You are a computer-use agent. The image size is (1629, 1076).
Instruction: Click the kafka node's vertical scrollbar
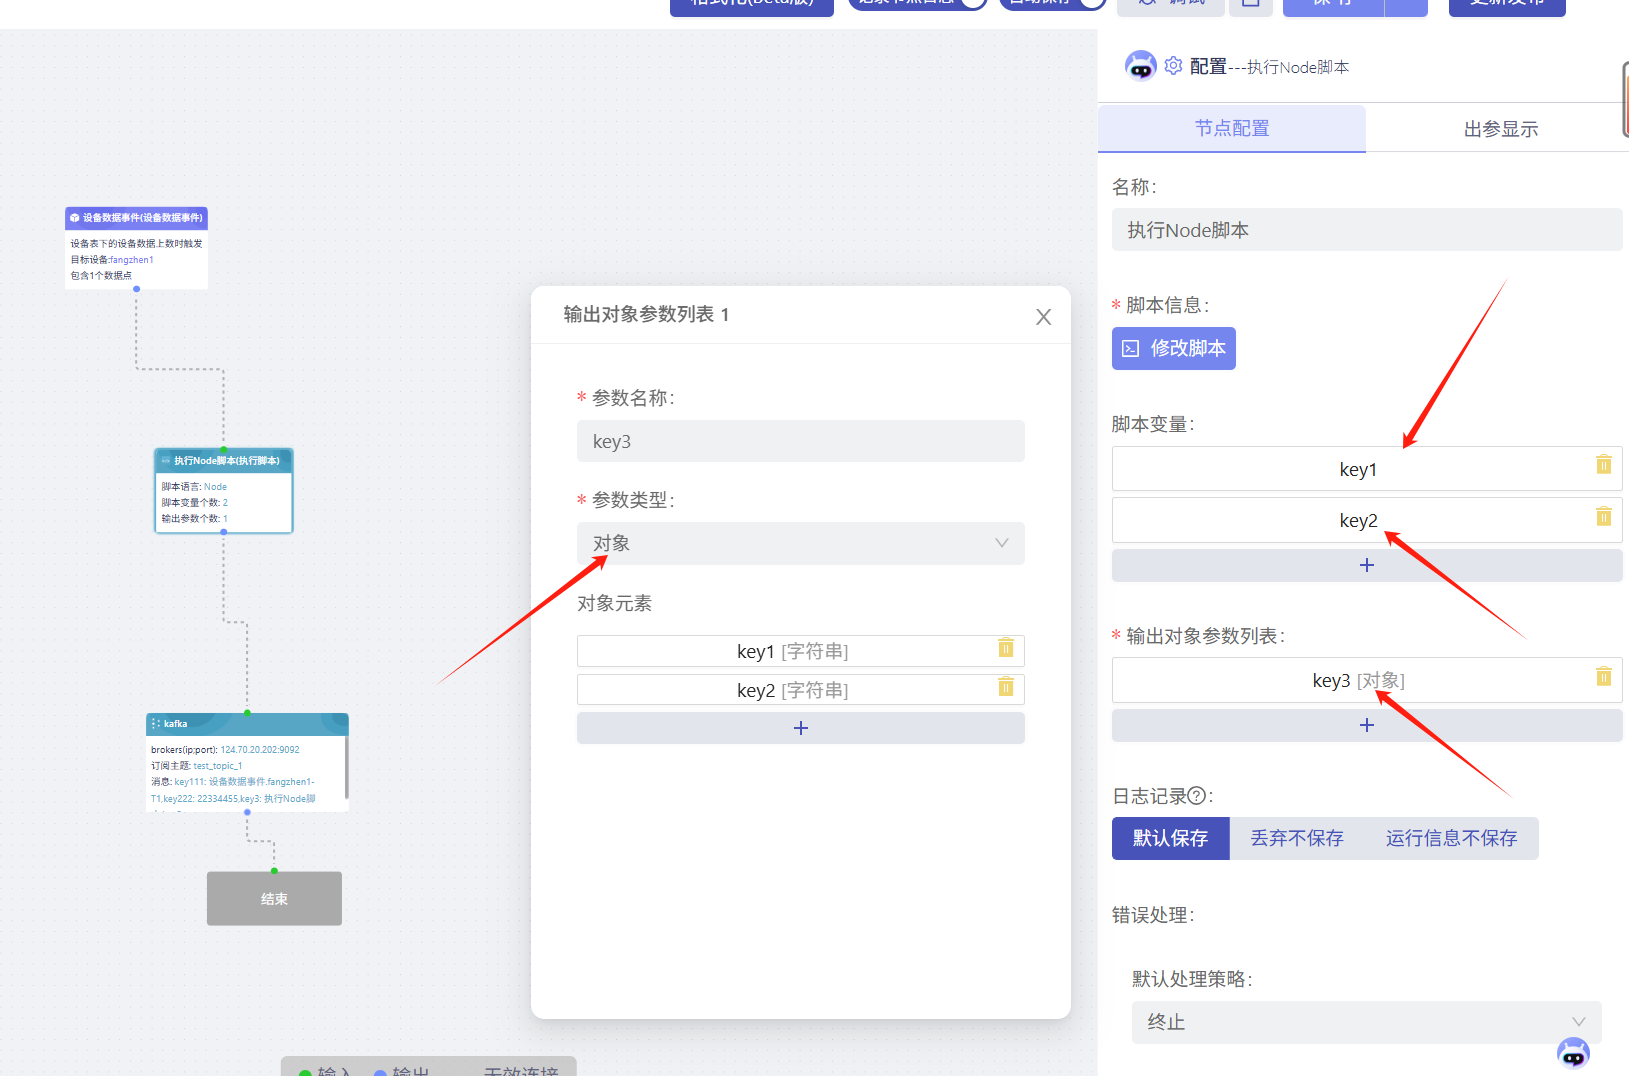click(x=347, y=768)
